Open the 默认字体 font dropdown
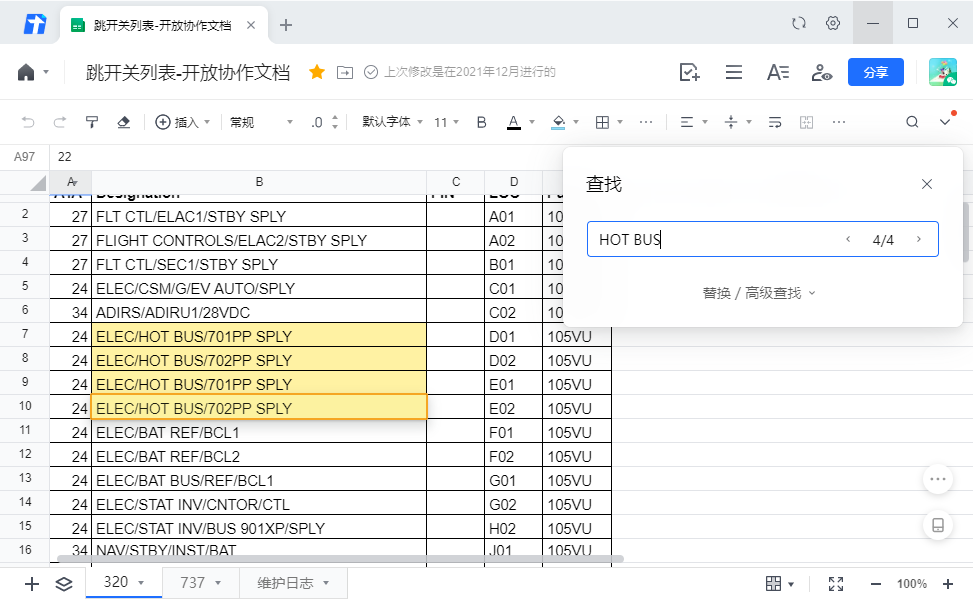Screen dimensions: 973x600 coord(392,122)
